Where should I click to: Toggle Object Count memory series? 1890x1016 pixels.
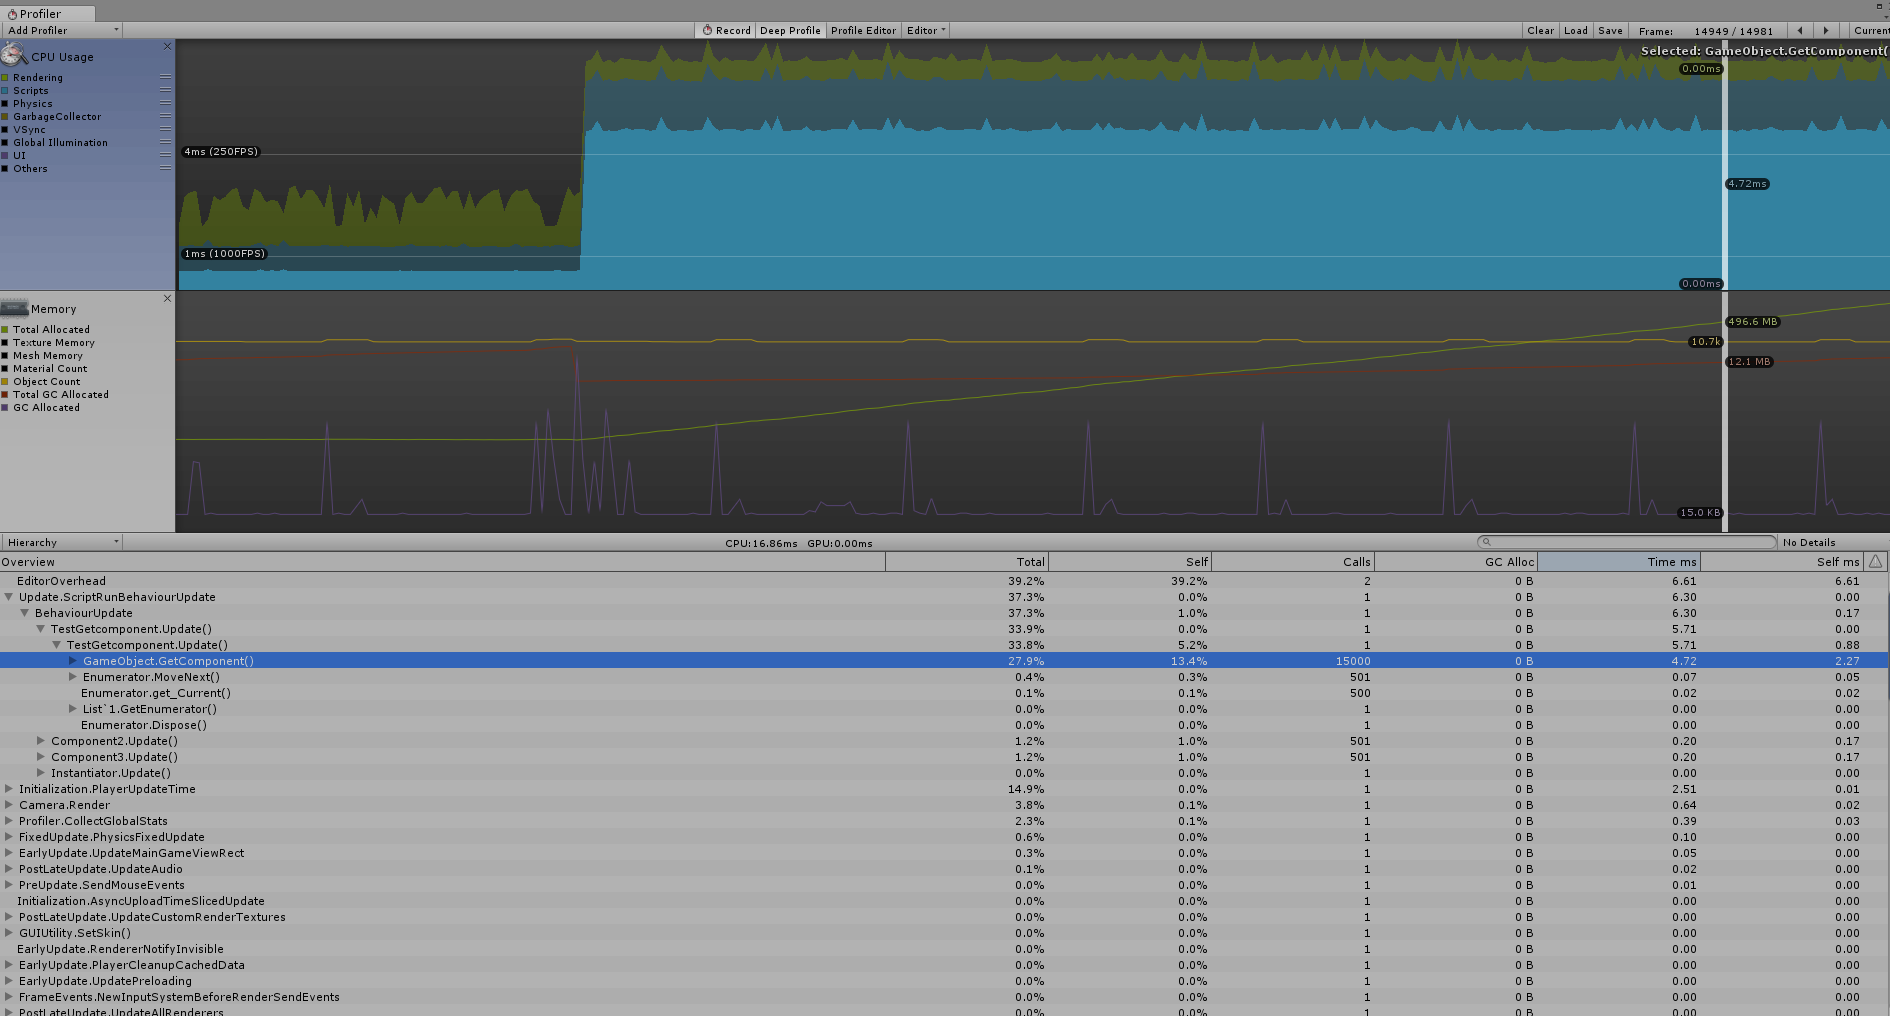point(5,381)
